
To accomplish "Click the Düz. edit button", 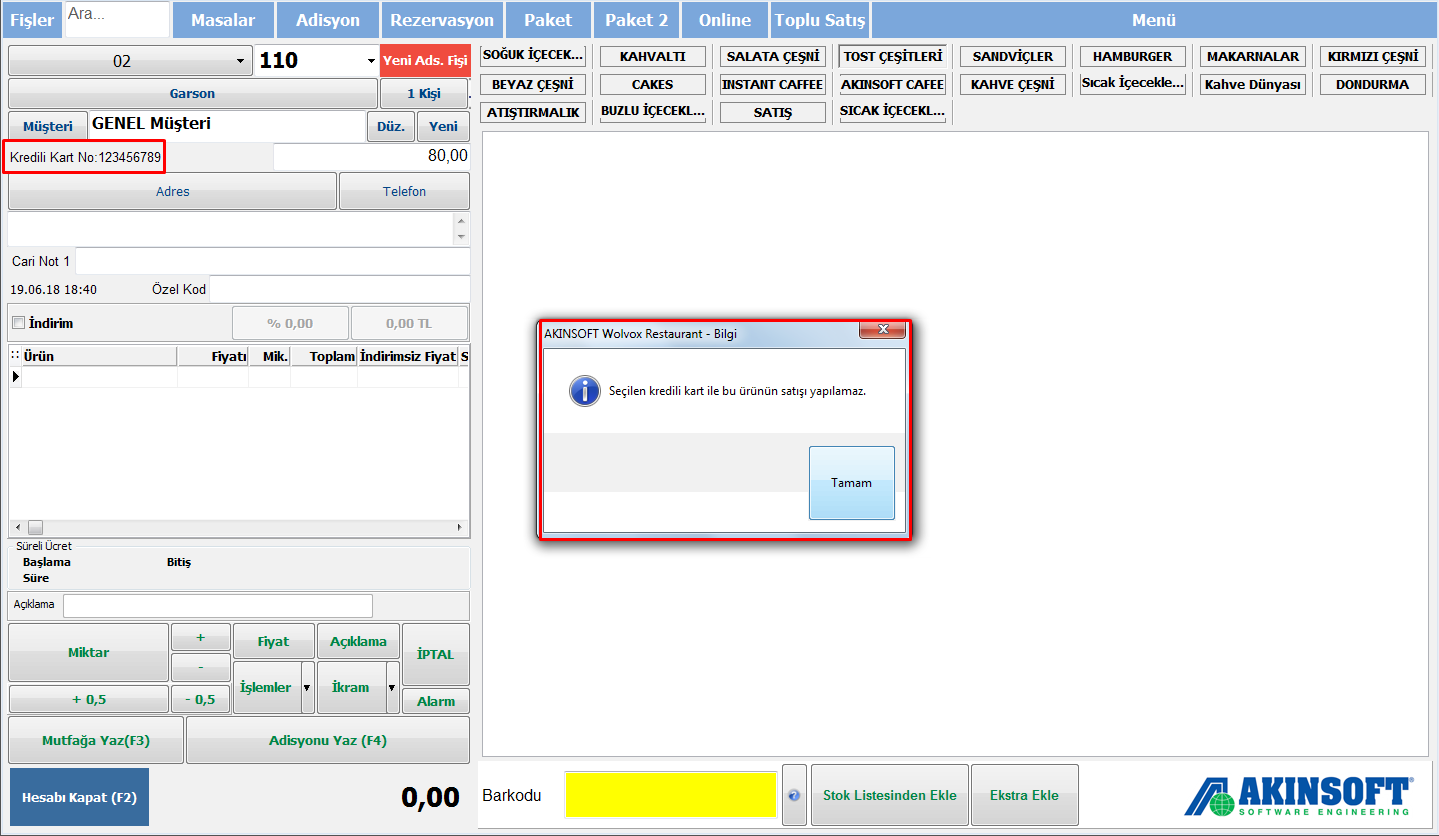I will click(x=391, y=126).
